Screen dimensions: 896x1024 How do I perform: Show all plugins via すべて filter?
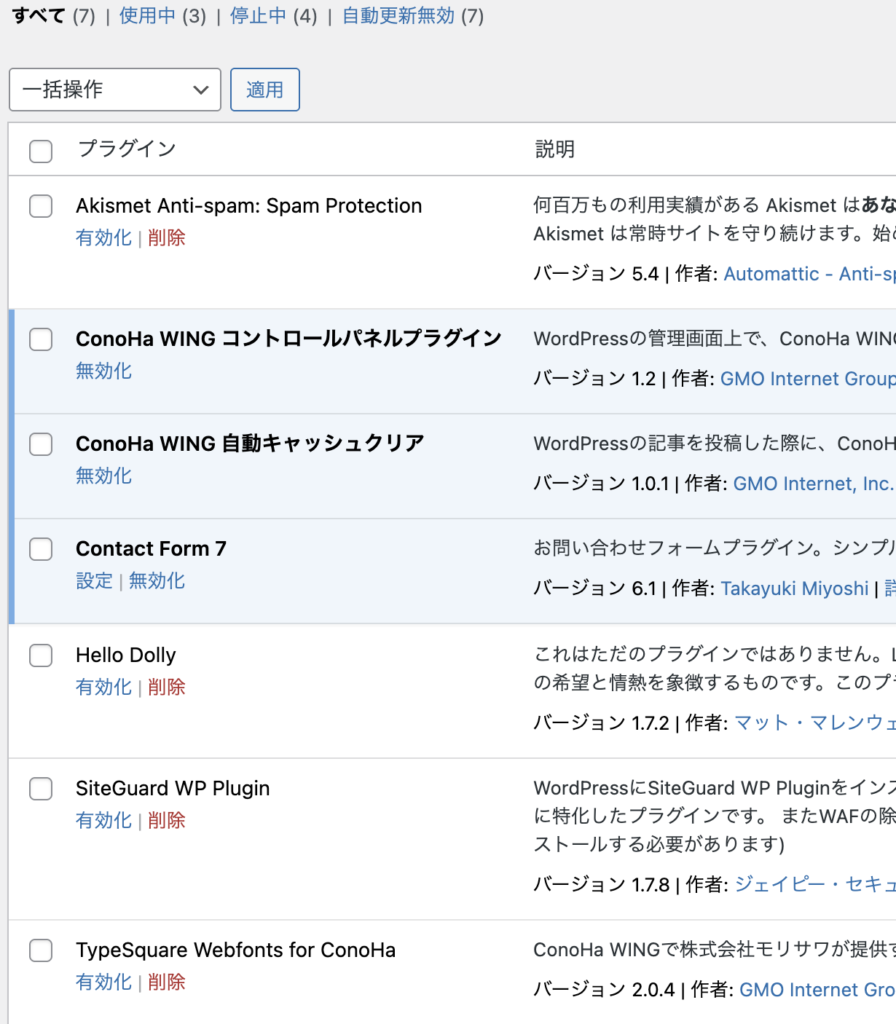click(39, 15)
